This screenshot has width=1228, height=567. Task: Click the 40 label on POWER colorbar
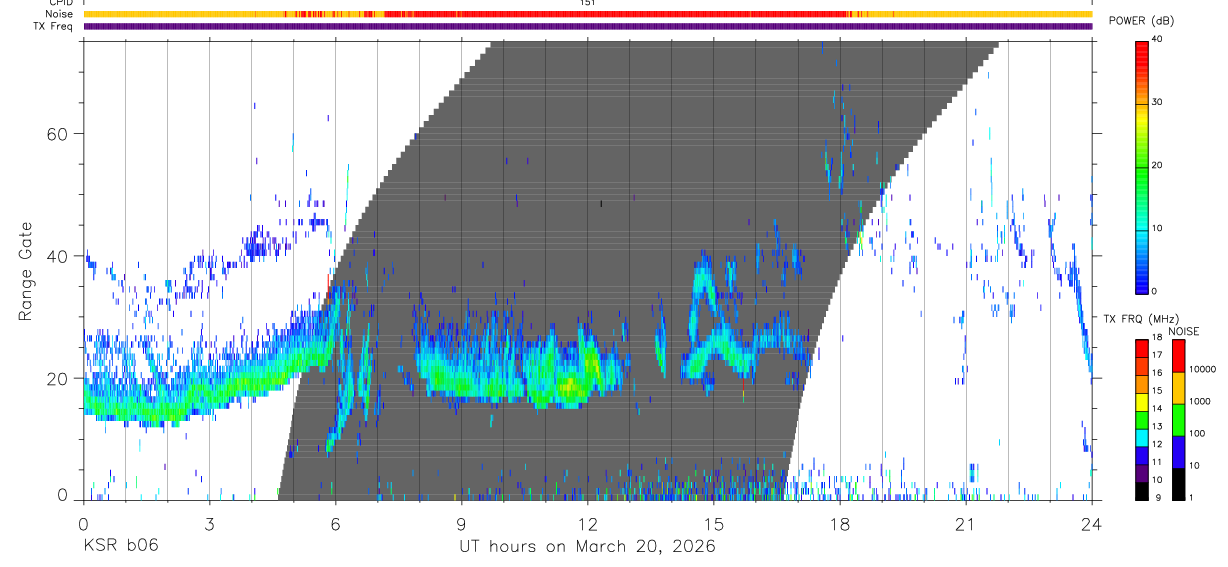pos(1156,40)
